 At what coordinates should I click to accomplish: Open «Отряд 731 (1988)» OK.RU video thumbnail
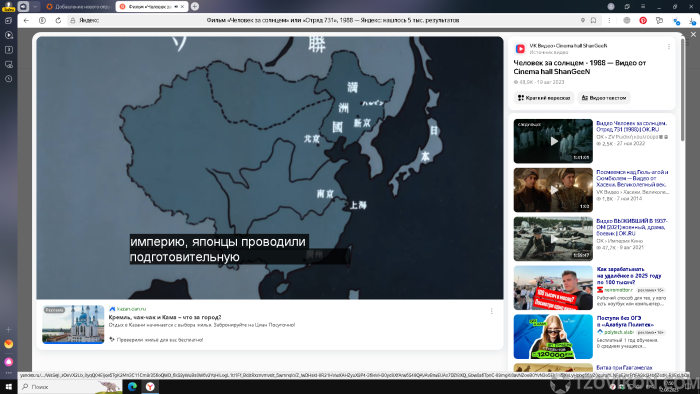pyautogui.click(x=553, y=141)
